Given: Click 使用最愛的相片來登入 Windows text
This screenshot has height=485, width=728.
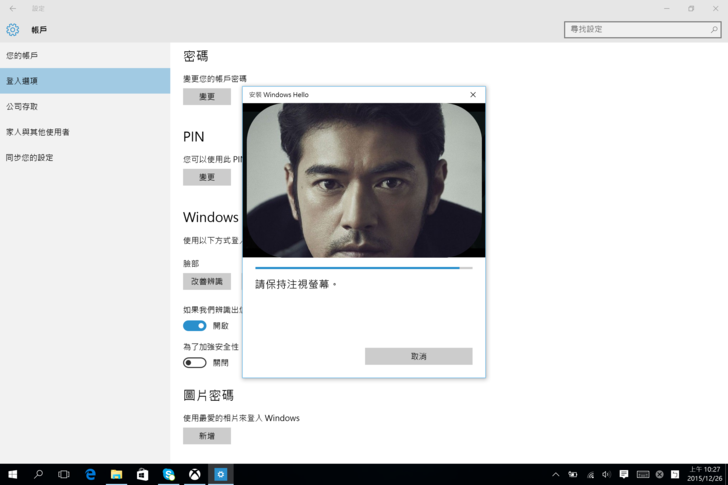Looking at the screenshot, I should tap(241, 418).
